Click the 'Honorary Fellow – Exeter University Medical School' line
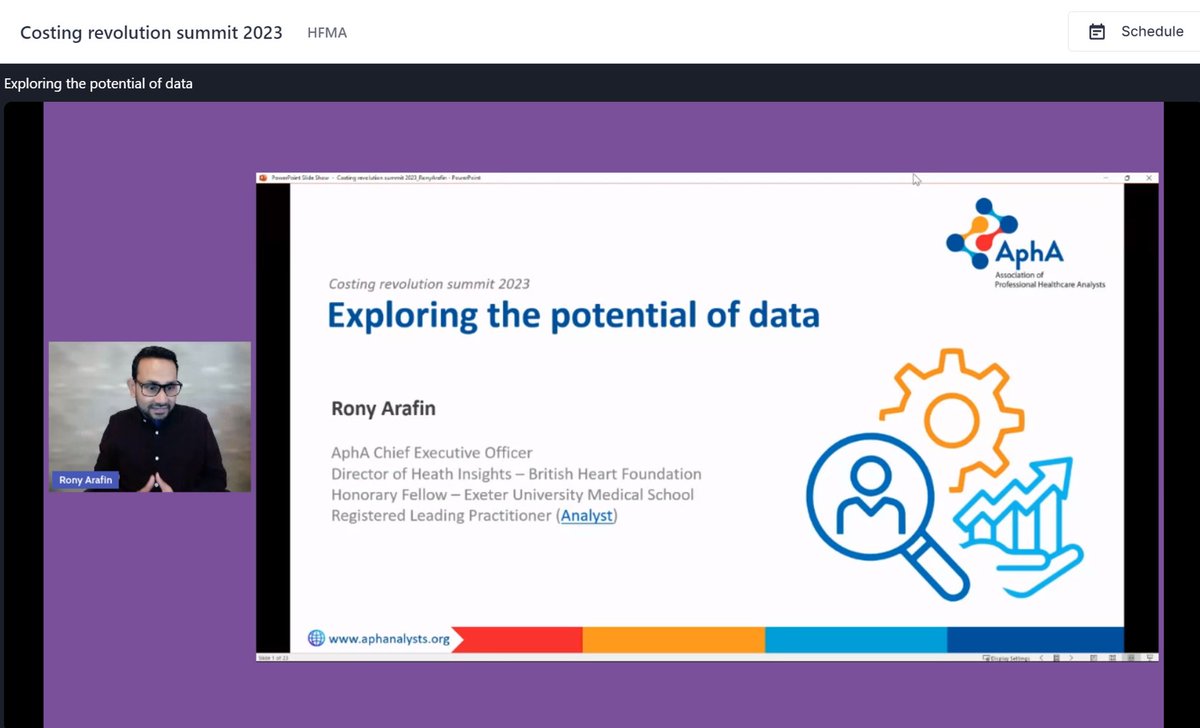 [512, 495]
